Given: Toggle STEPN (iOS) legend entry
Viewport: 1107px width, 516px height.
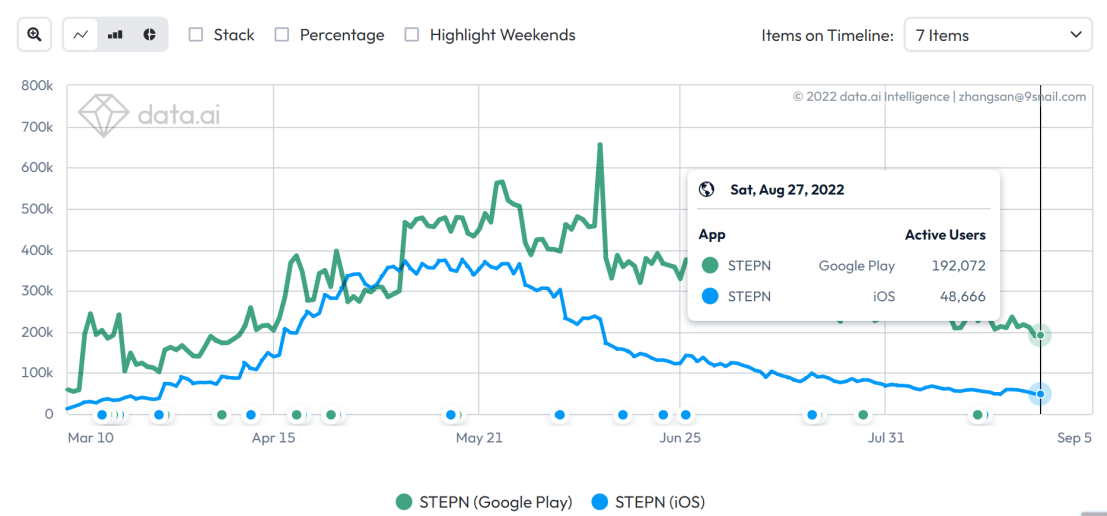Looking at the screenshot, I should 649,502.
